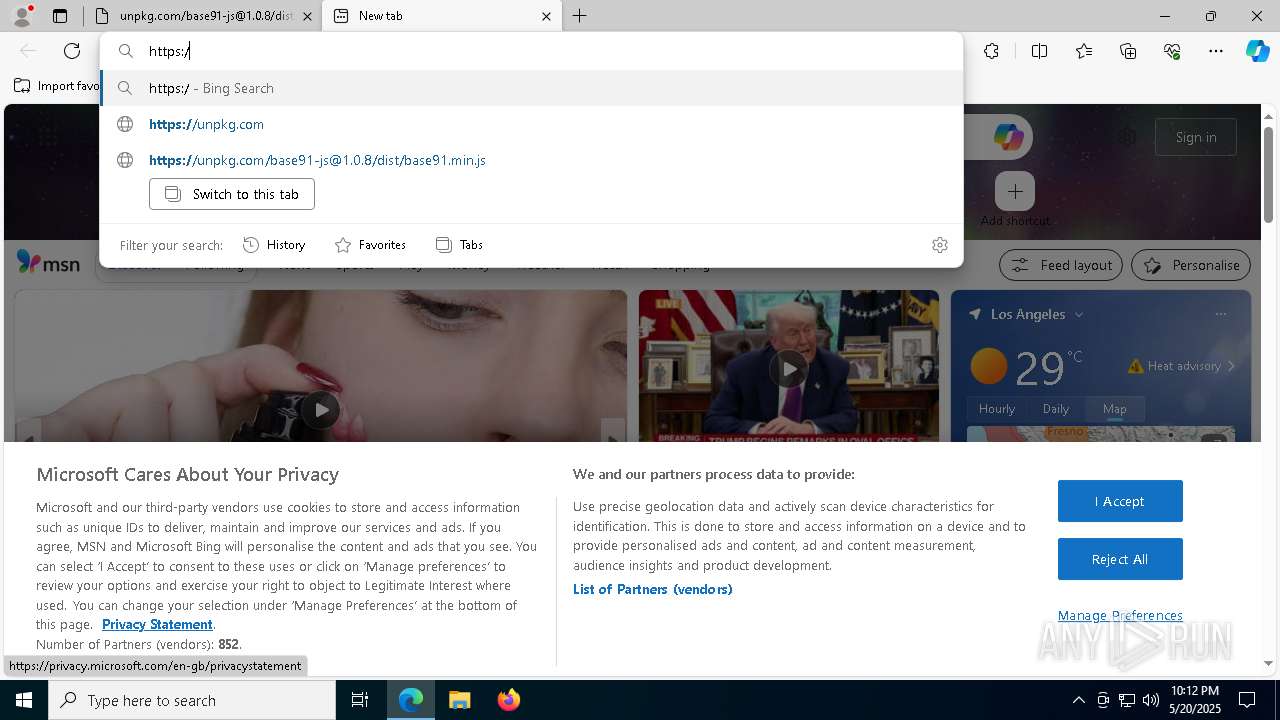
Task: Select the New tab tab
Action: 442,16
